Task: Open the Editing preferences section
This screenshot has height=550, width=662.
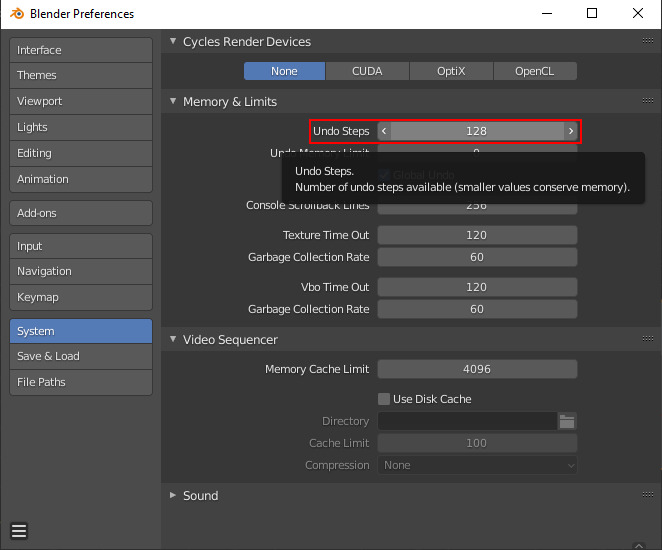Action: pos(81,153)
